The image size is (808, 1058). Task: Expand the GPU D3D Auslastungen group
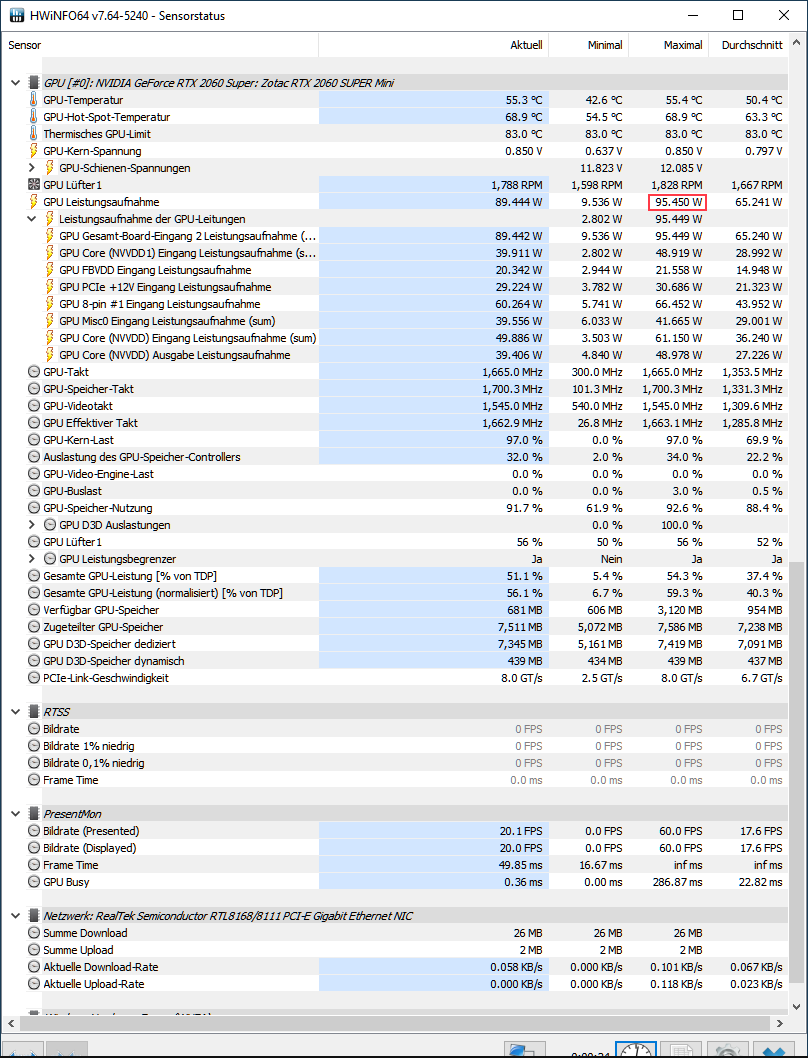click(32, 525)
